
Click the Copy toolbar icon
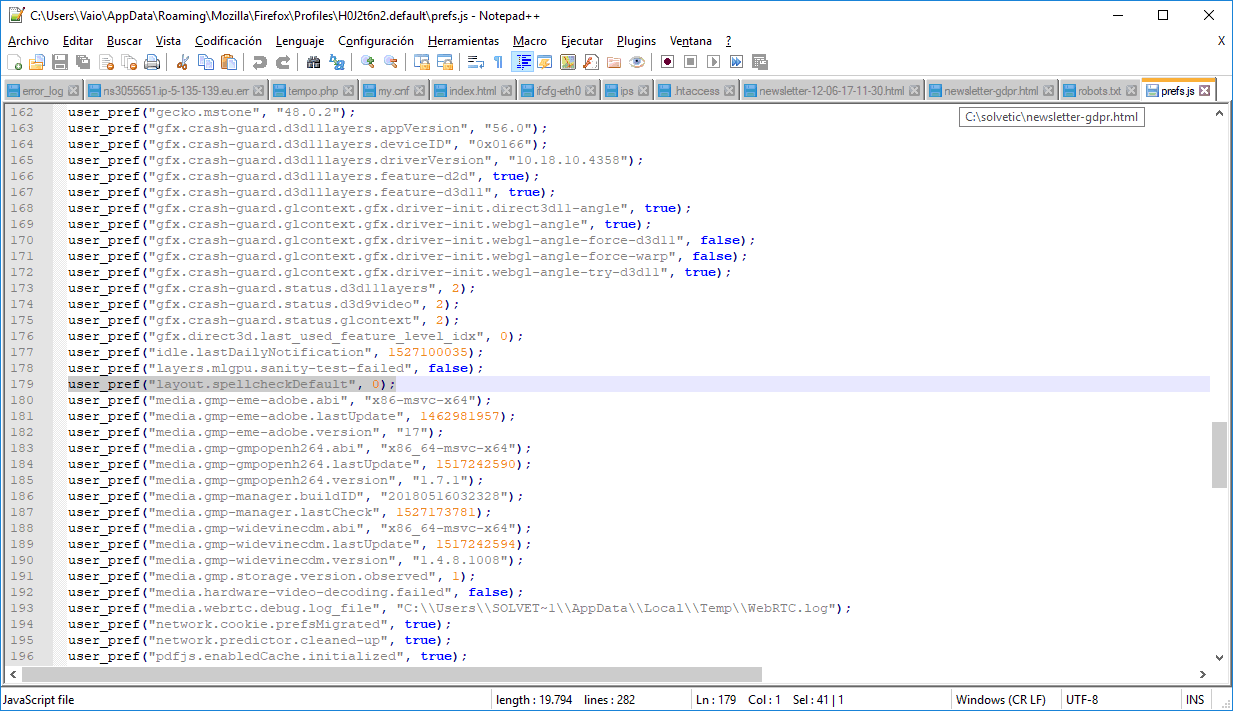tap(206, 62)
